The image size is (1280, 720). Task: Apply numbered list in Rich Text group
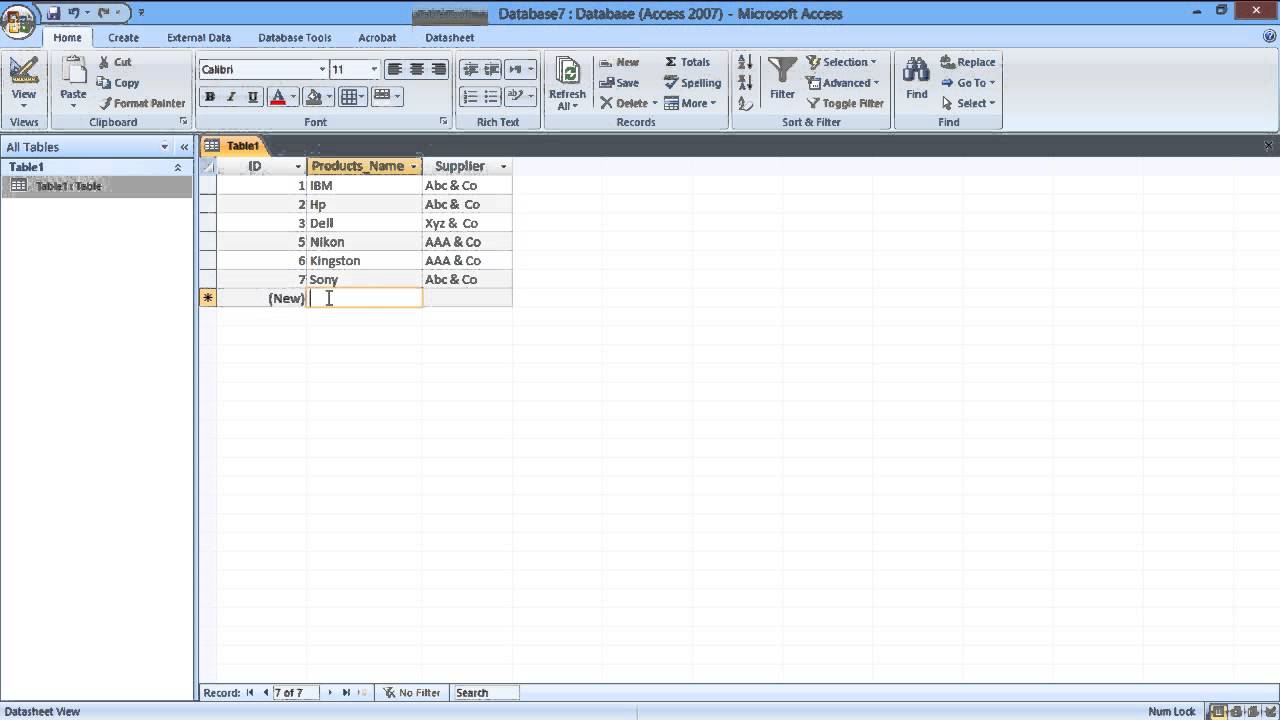click(469, 96)
